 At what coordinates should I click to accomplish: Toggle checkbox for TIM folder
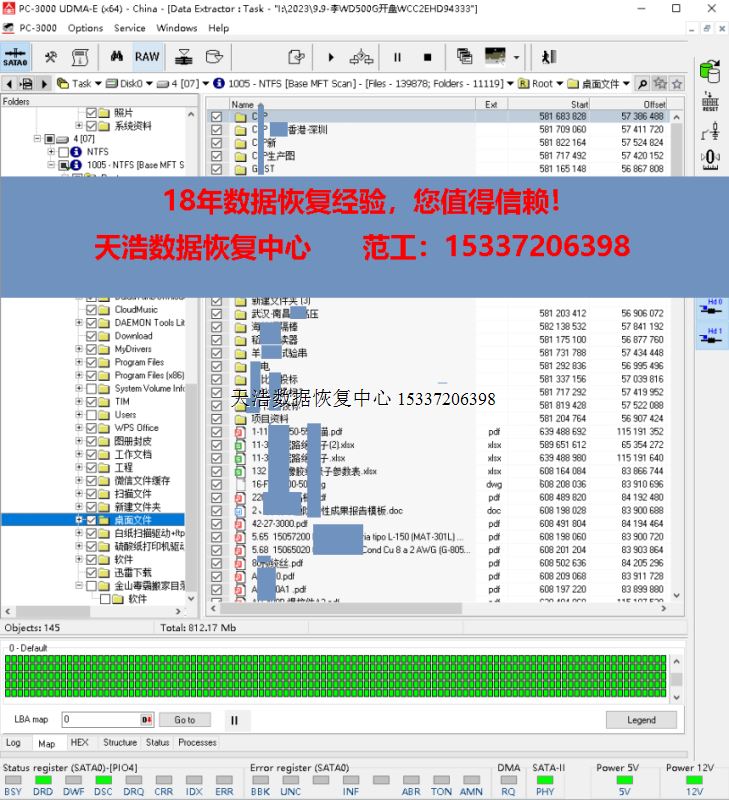click(x=91, y=402)
